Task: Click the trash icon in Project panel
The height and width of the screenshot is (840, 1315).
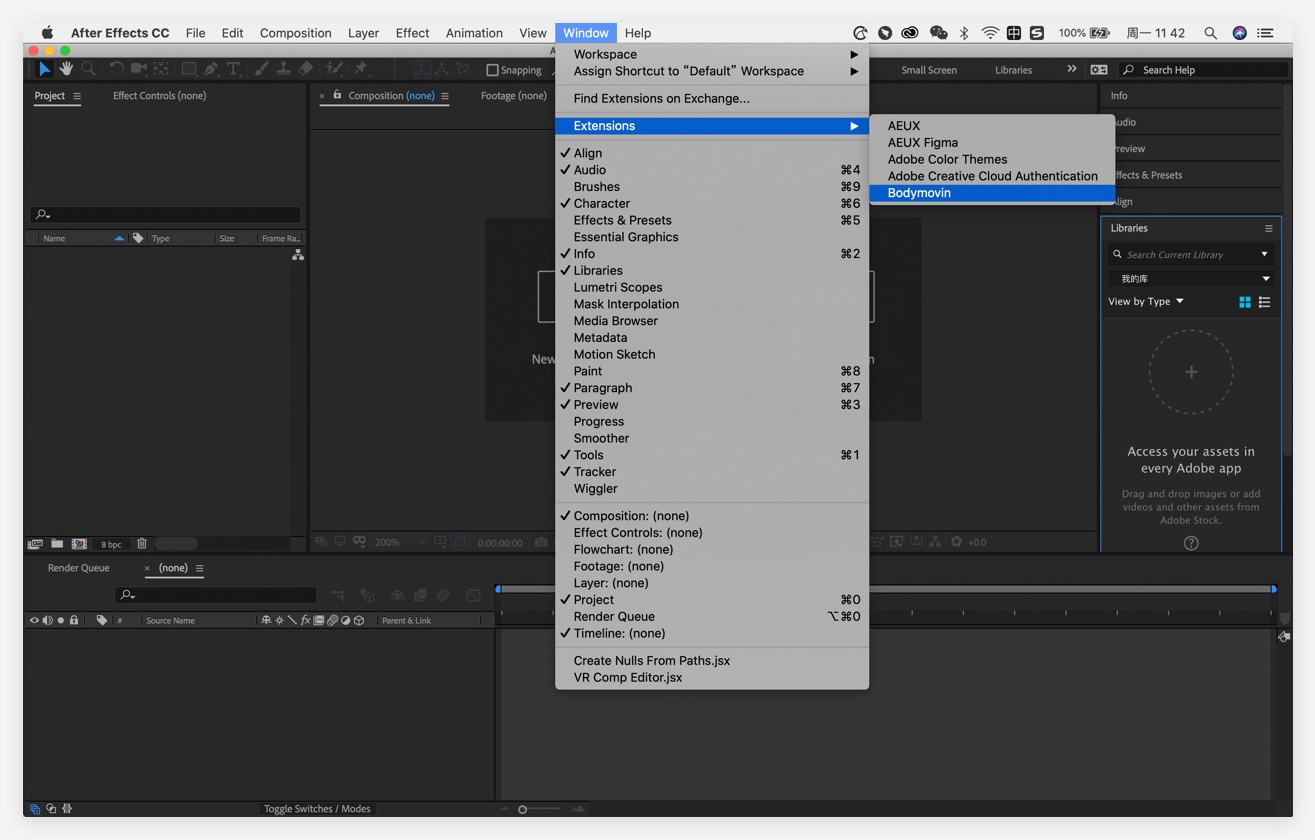Action: (x=142, y=544)
